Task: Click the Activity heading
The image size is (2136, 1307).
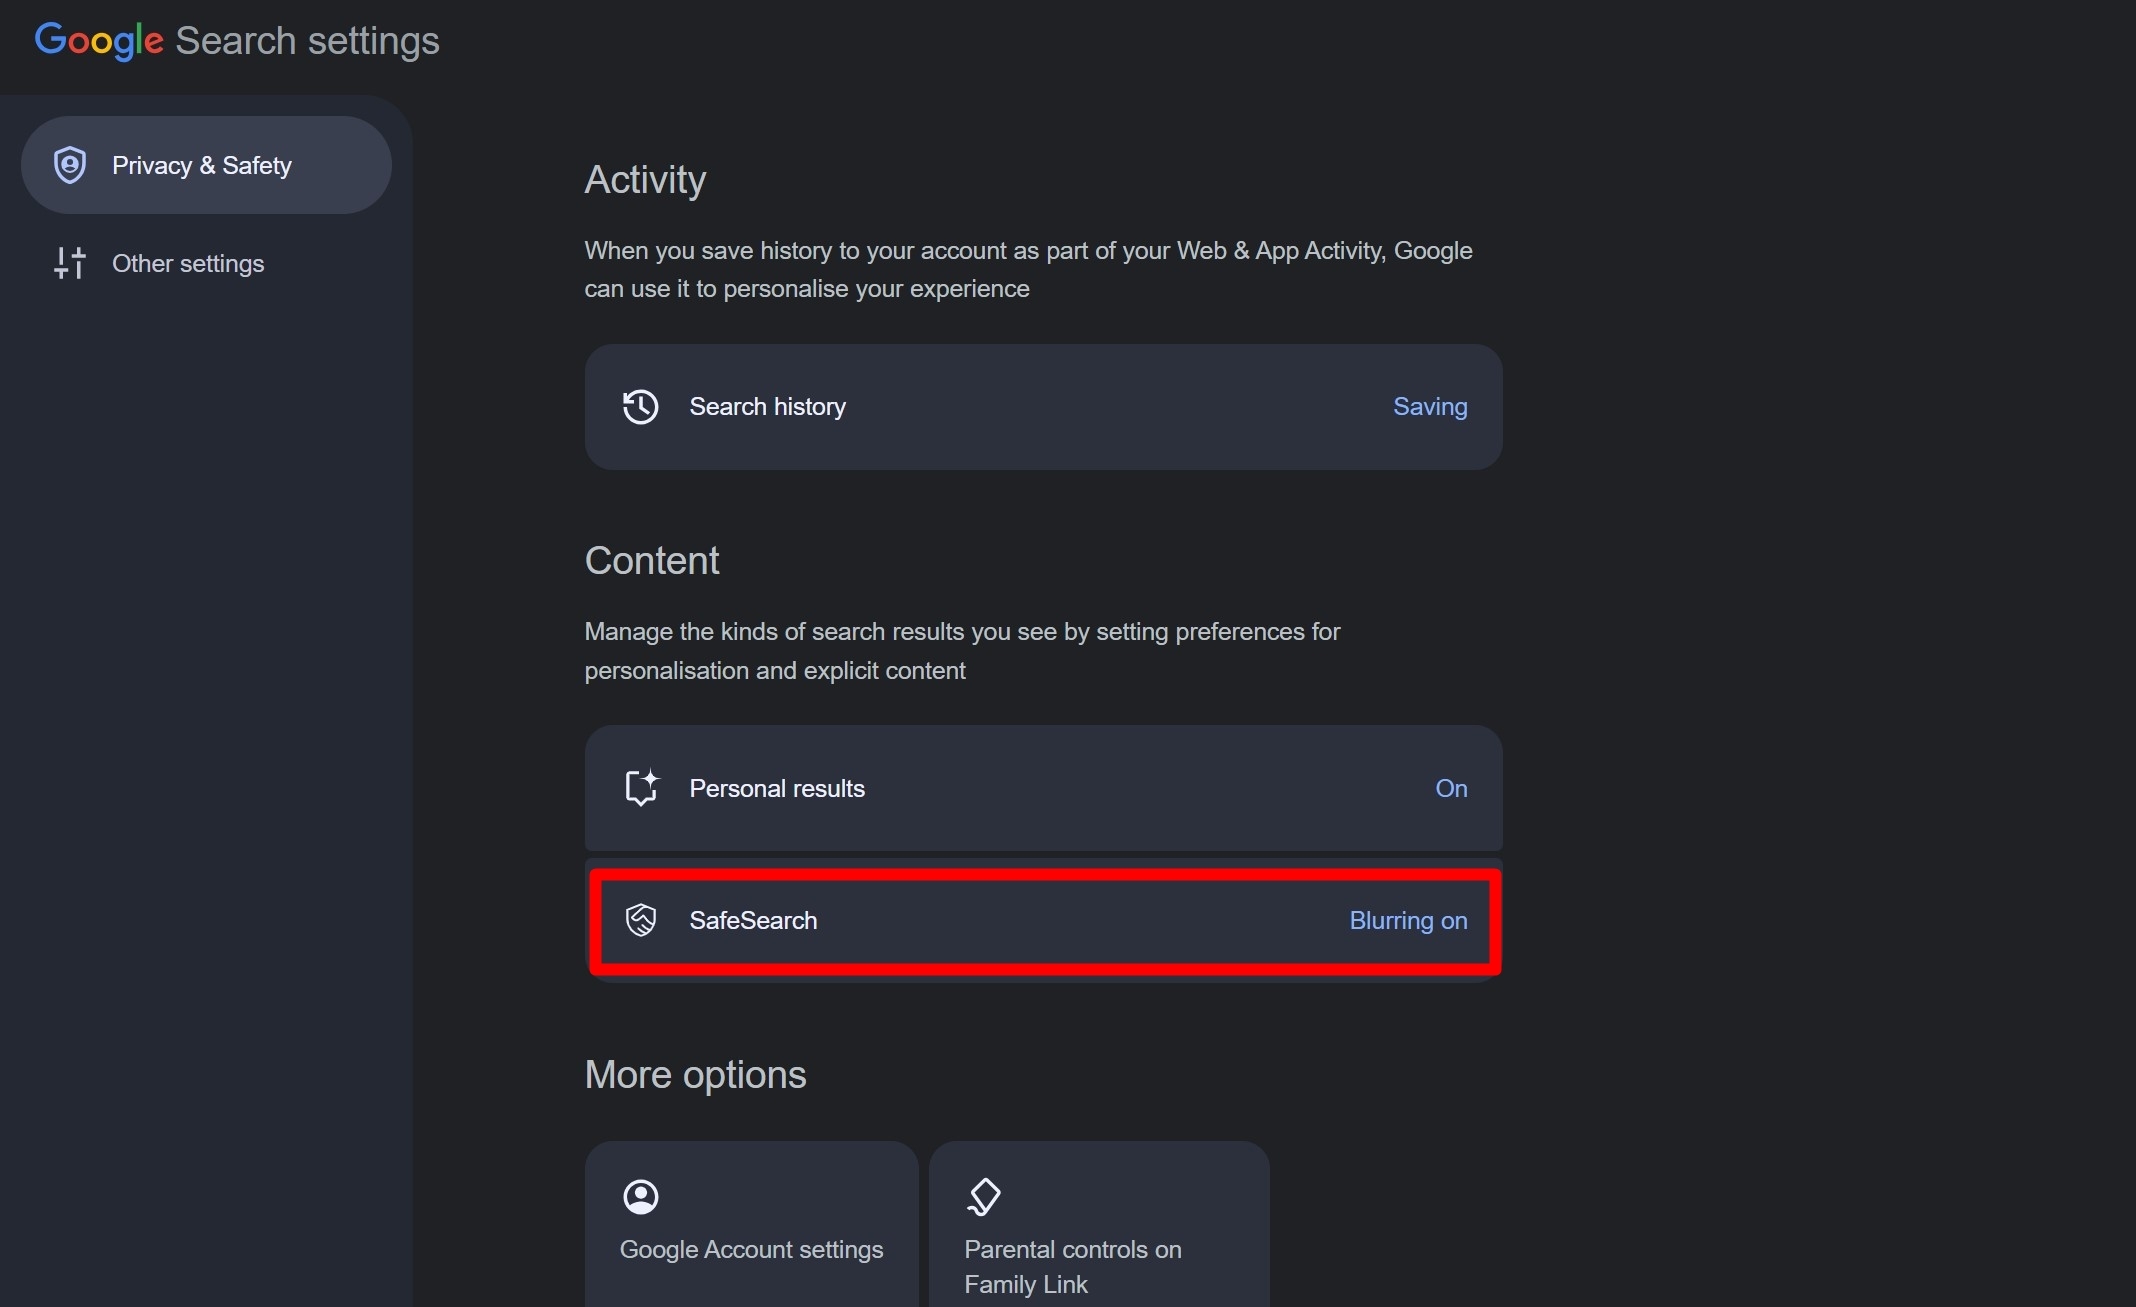Action: pos(645,180)
